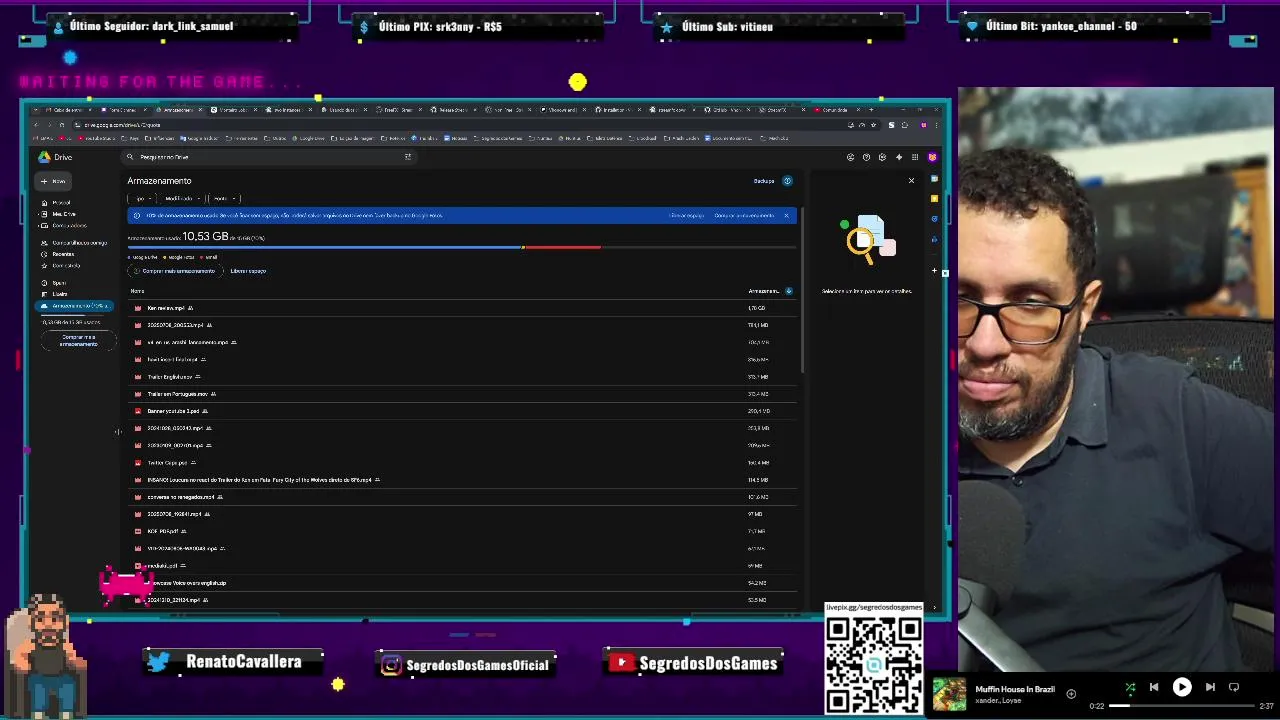Click the Muffin House album art thumbnail
1280x720 pixels.
click(949, 694)
